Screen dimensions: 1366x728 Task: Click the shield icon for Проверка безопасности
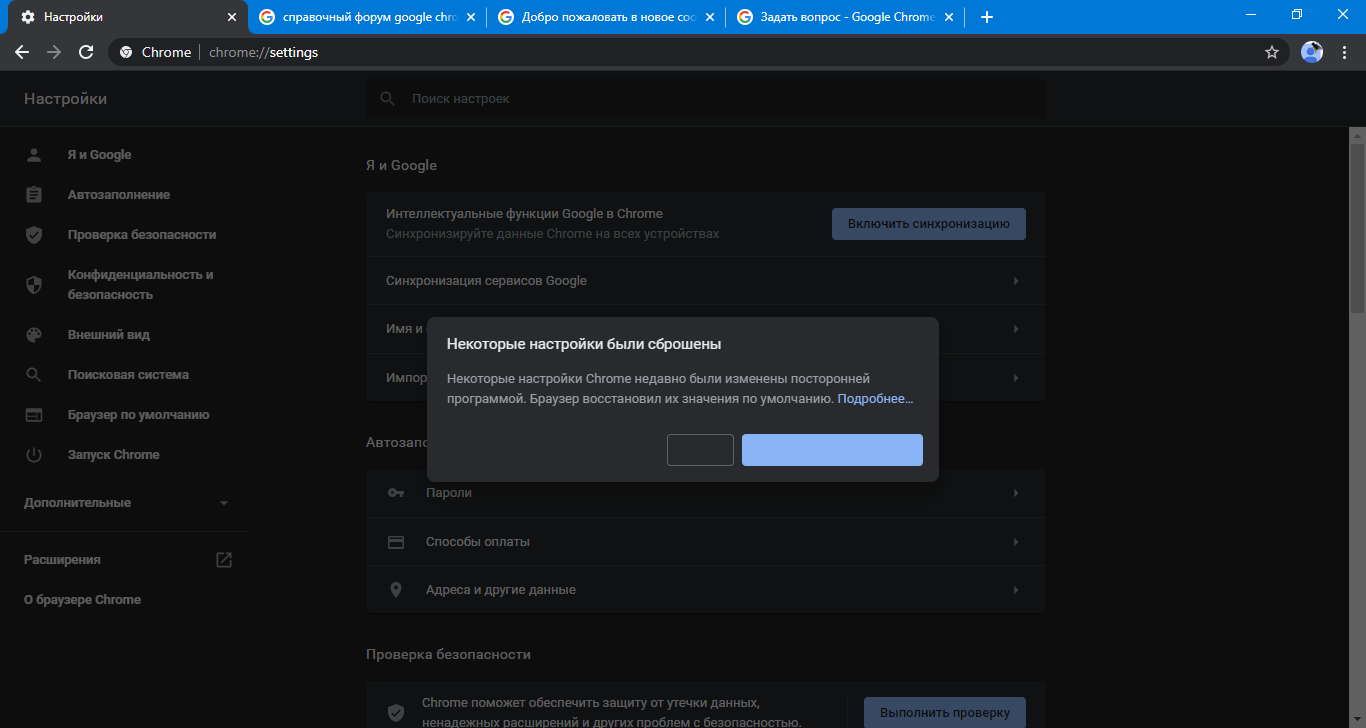(34, 235)
